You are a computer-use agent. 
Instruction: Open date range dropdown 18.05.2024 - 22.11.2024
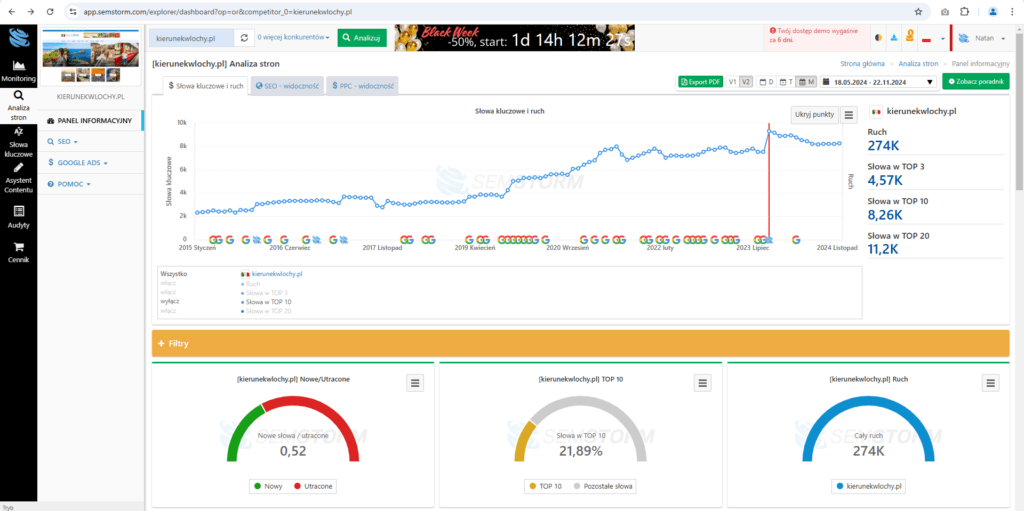click(879, 82)
